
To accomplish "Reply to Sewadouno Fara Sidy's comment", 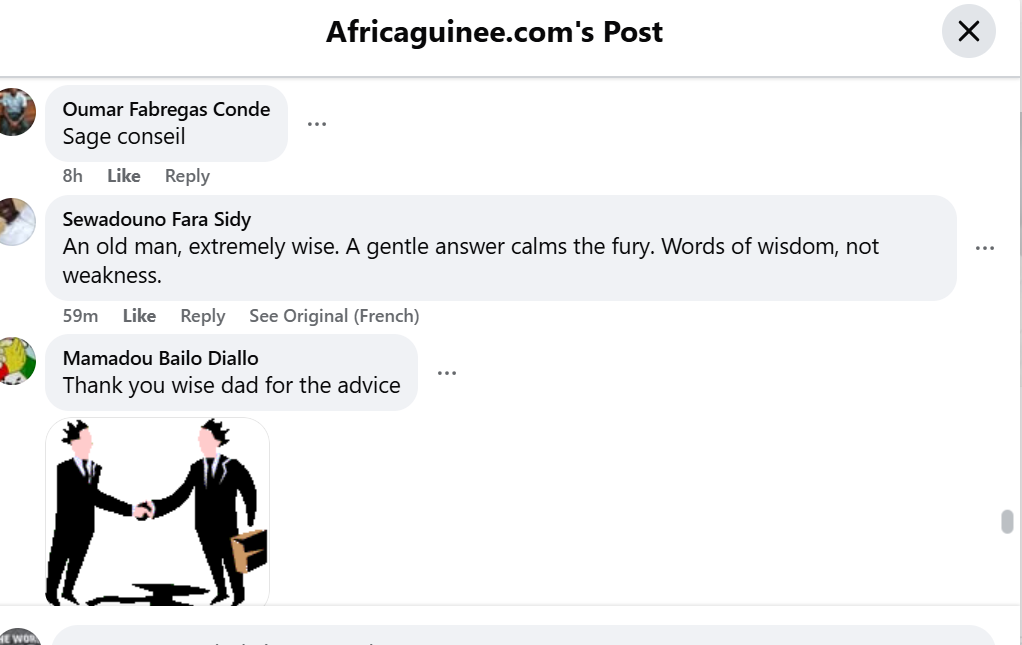I will coord(202,316).
